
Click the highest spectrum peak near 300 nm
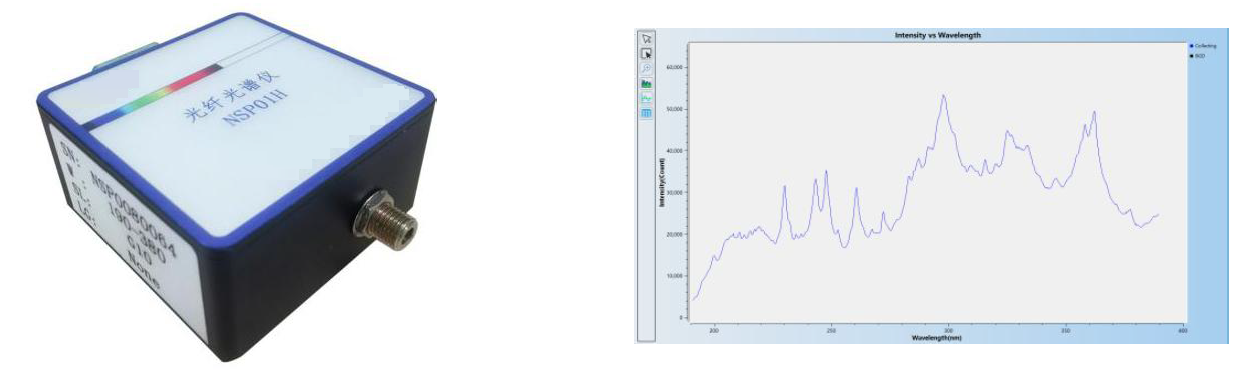pyautogui.click(x=943, y=97)
